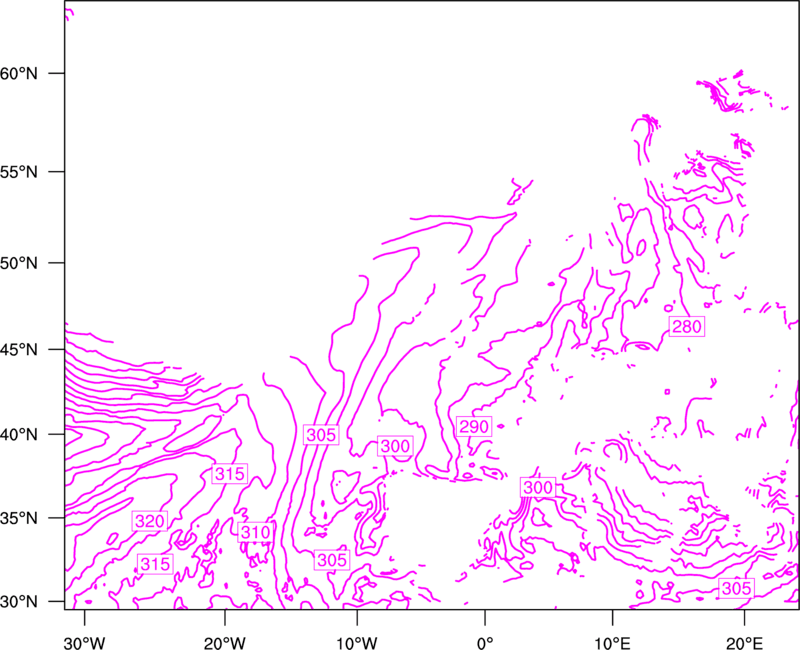Click the 280 contour label
Image resolution: width=800 pixels, height=650 pixels.
[687, 327]
